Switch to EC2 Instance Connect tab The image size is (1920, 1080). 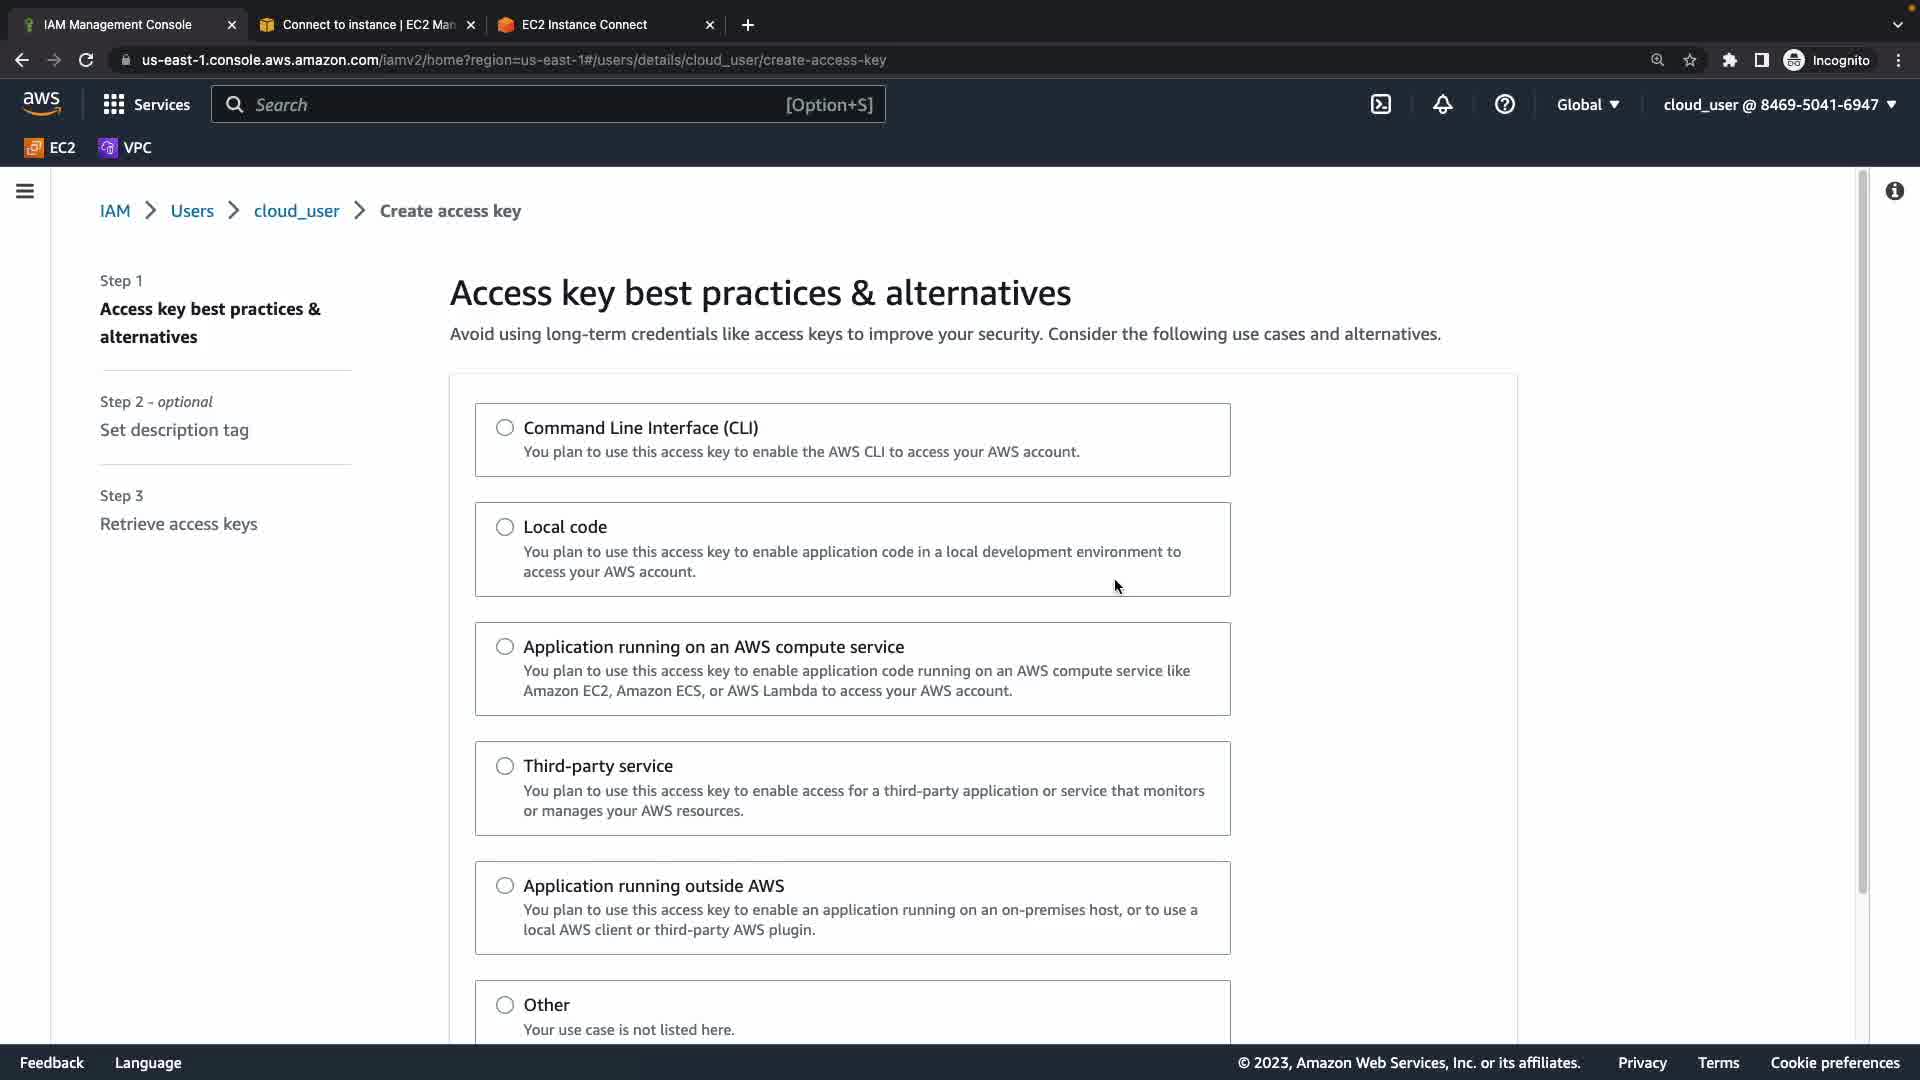tap(584, 24)
